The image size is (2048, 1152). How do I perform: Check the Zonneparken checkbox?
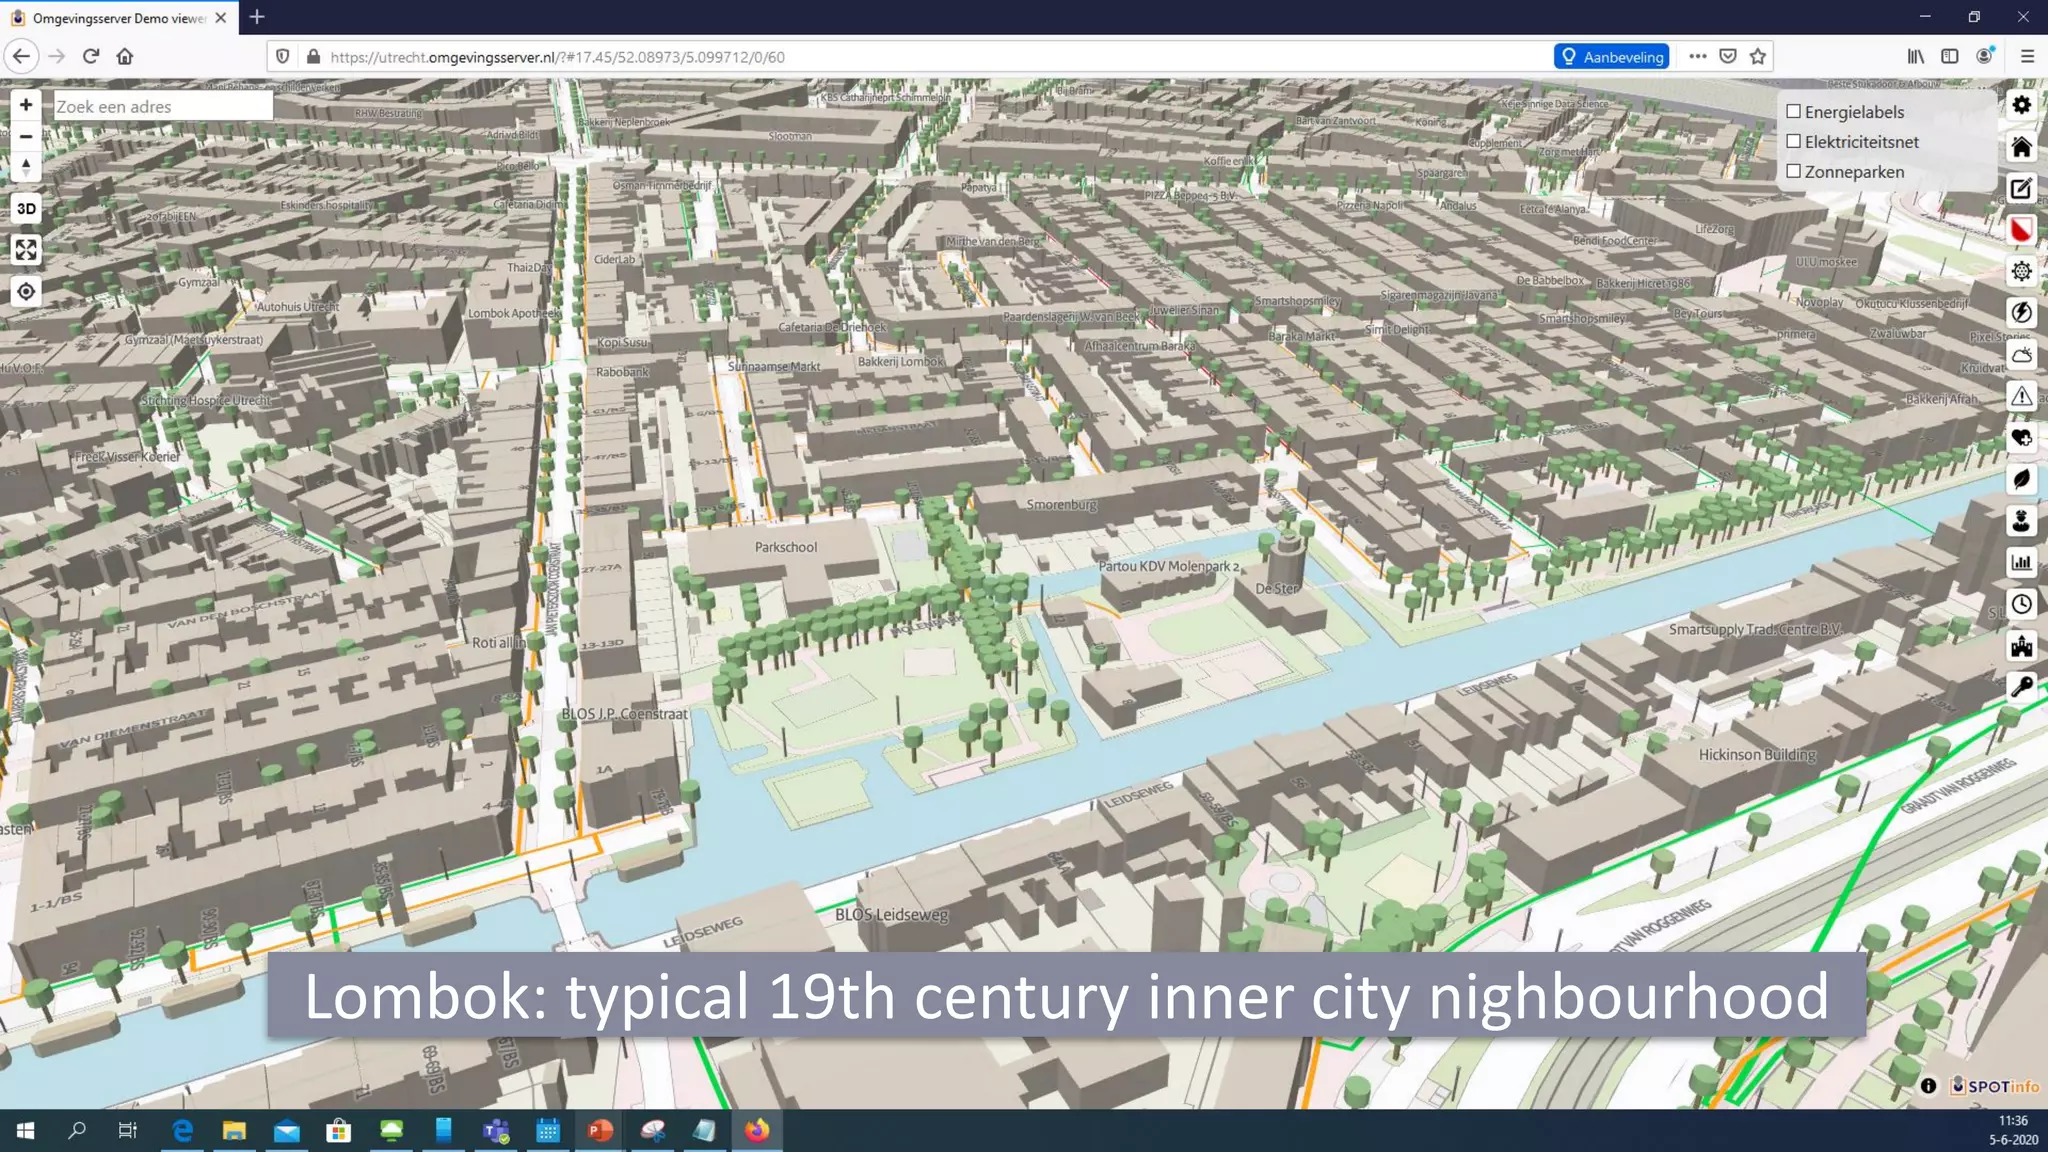pyautogui.click(x=1794, y=172)
